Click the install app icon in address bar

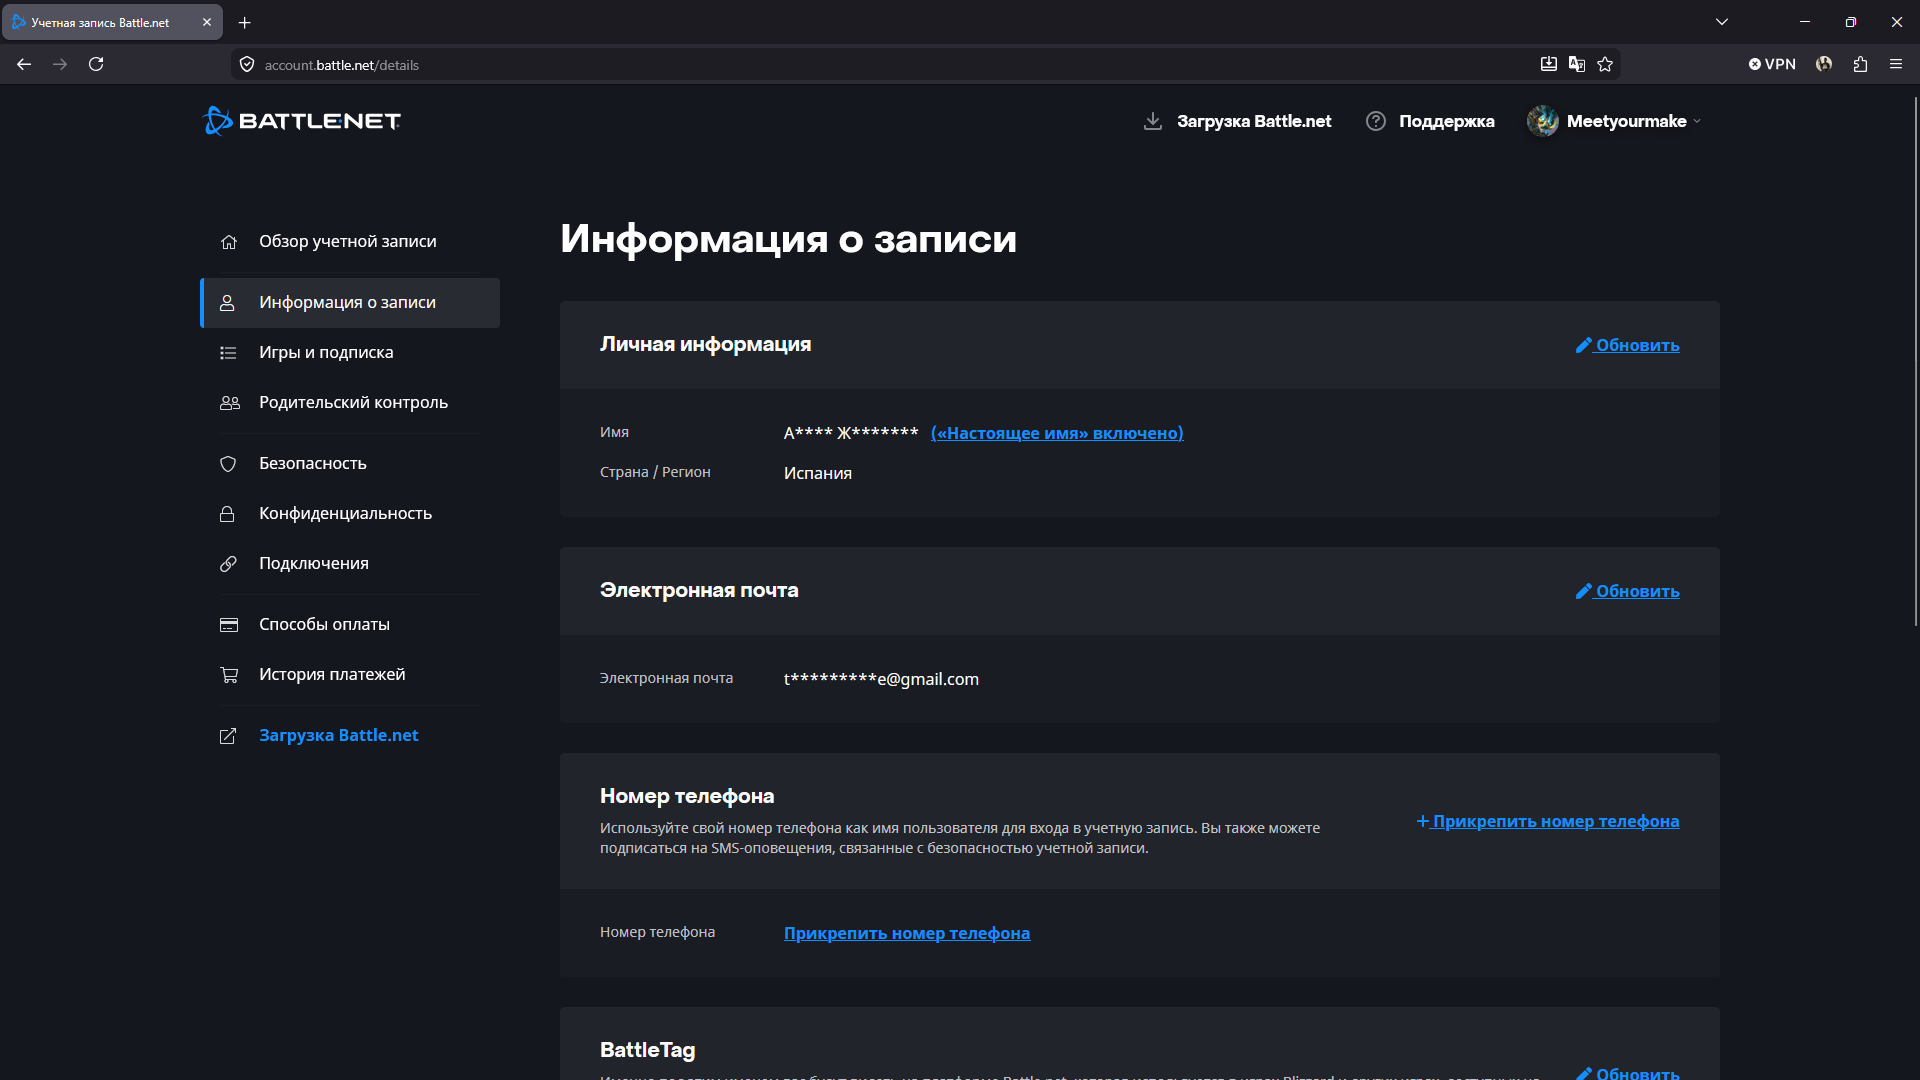[1549, 64]
